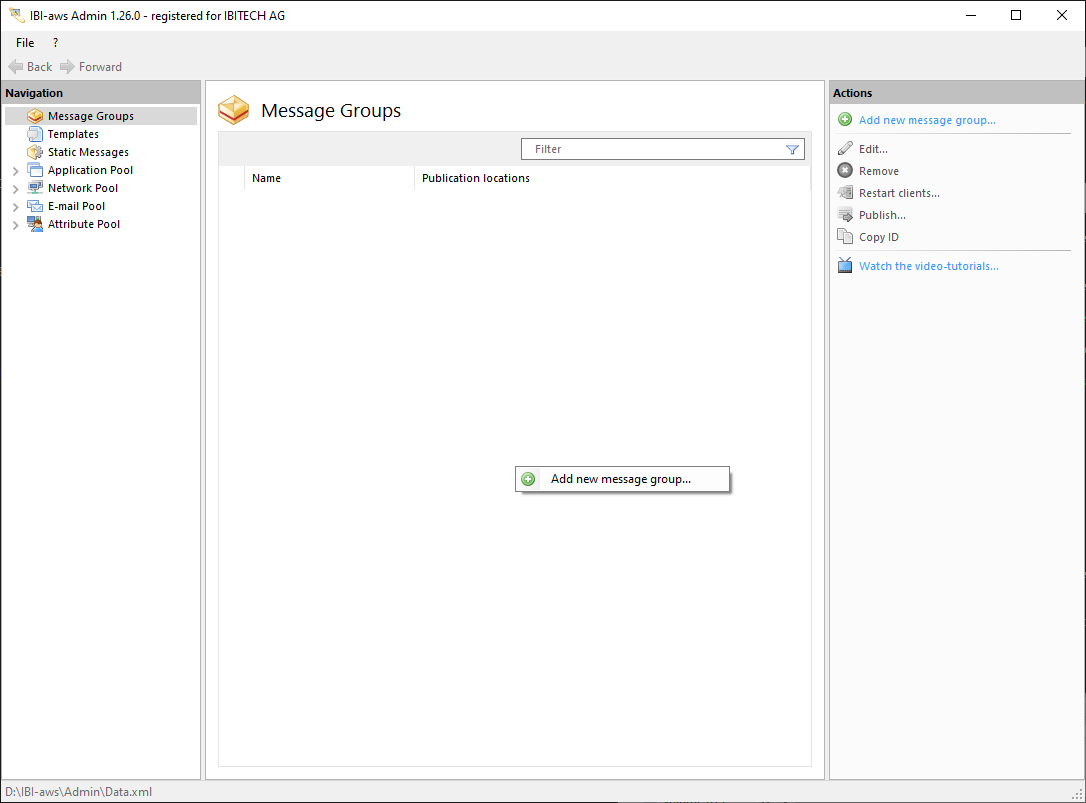1086x803 pixels.
Task: Click the Templates icon in navigation
Action: (x=35, y=134)
